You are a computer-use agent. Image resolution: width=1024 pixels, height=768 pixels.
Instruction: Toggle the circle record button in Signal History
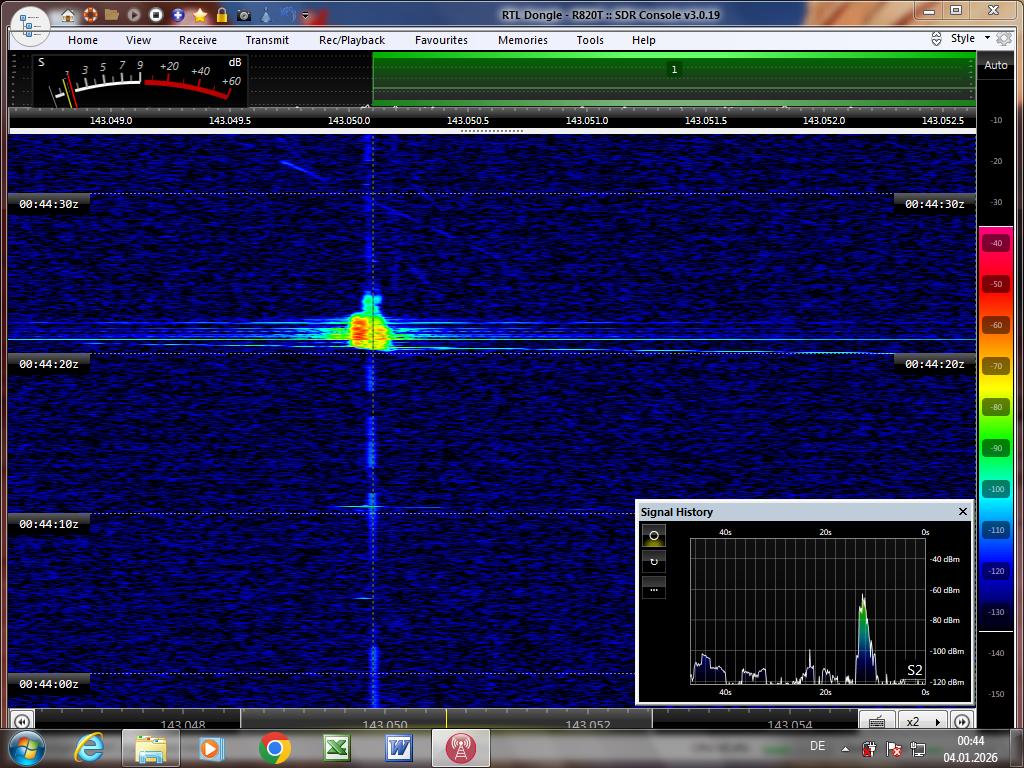(x=654, y=536)
